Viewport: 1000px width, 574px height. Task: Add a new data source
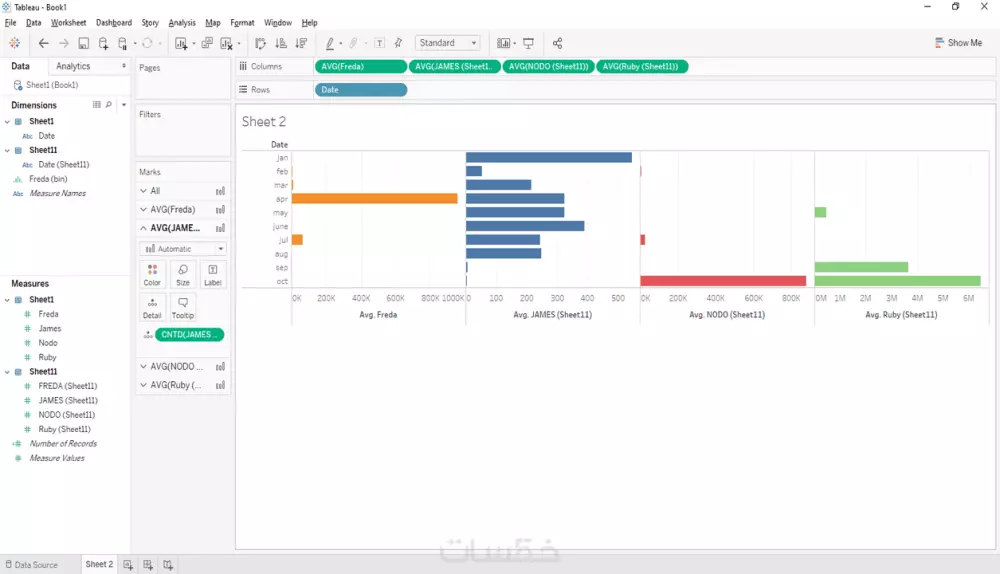pyautogui.click(x=103, y=43)
